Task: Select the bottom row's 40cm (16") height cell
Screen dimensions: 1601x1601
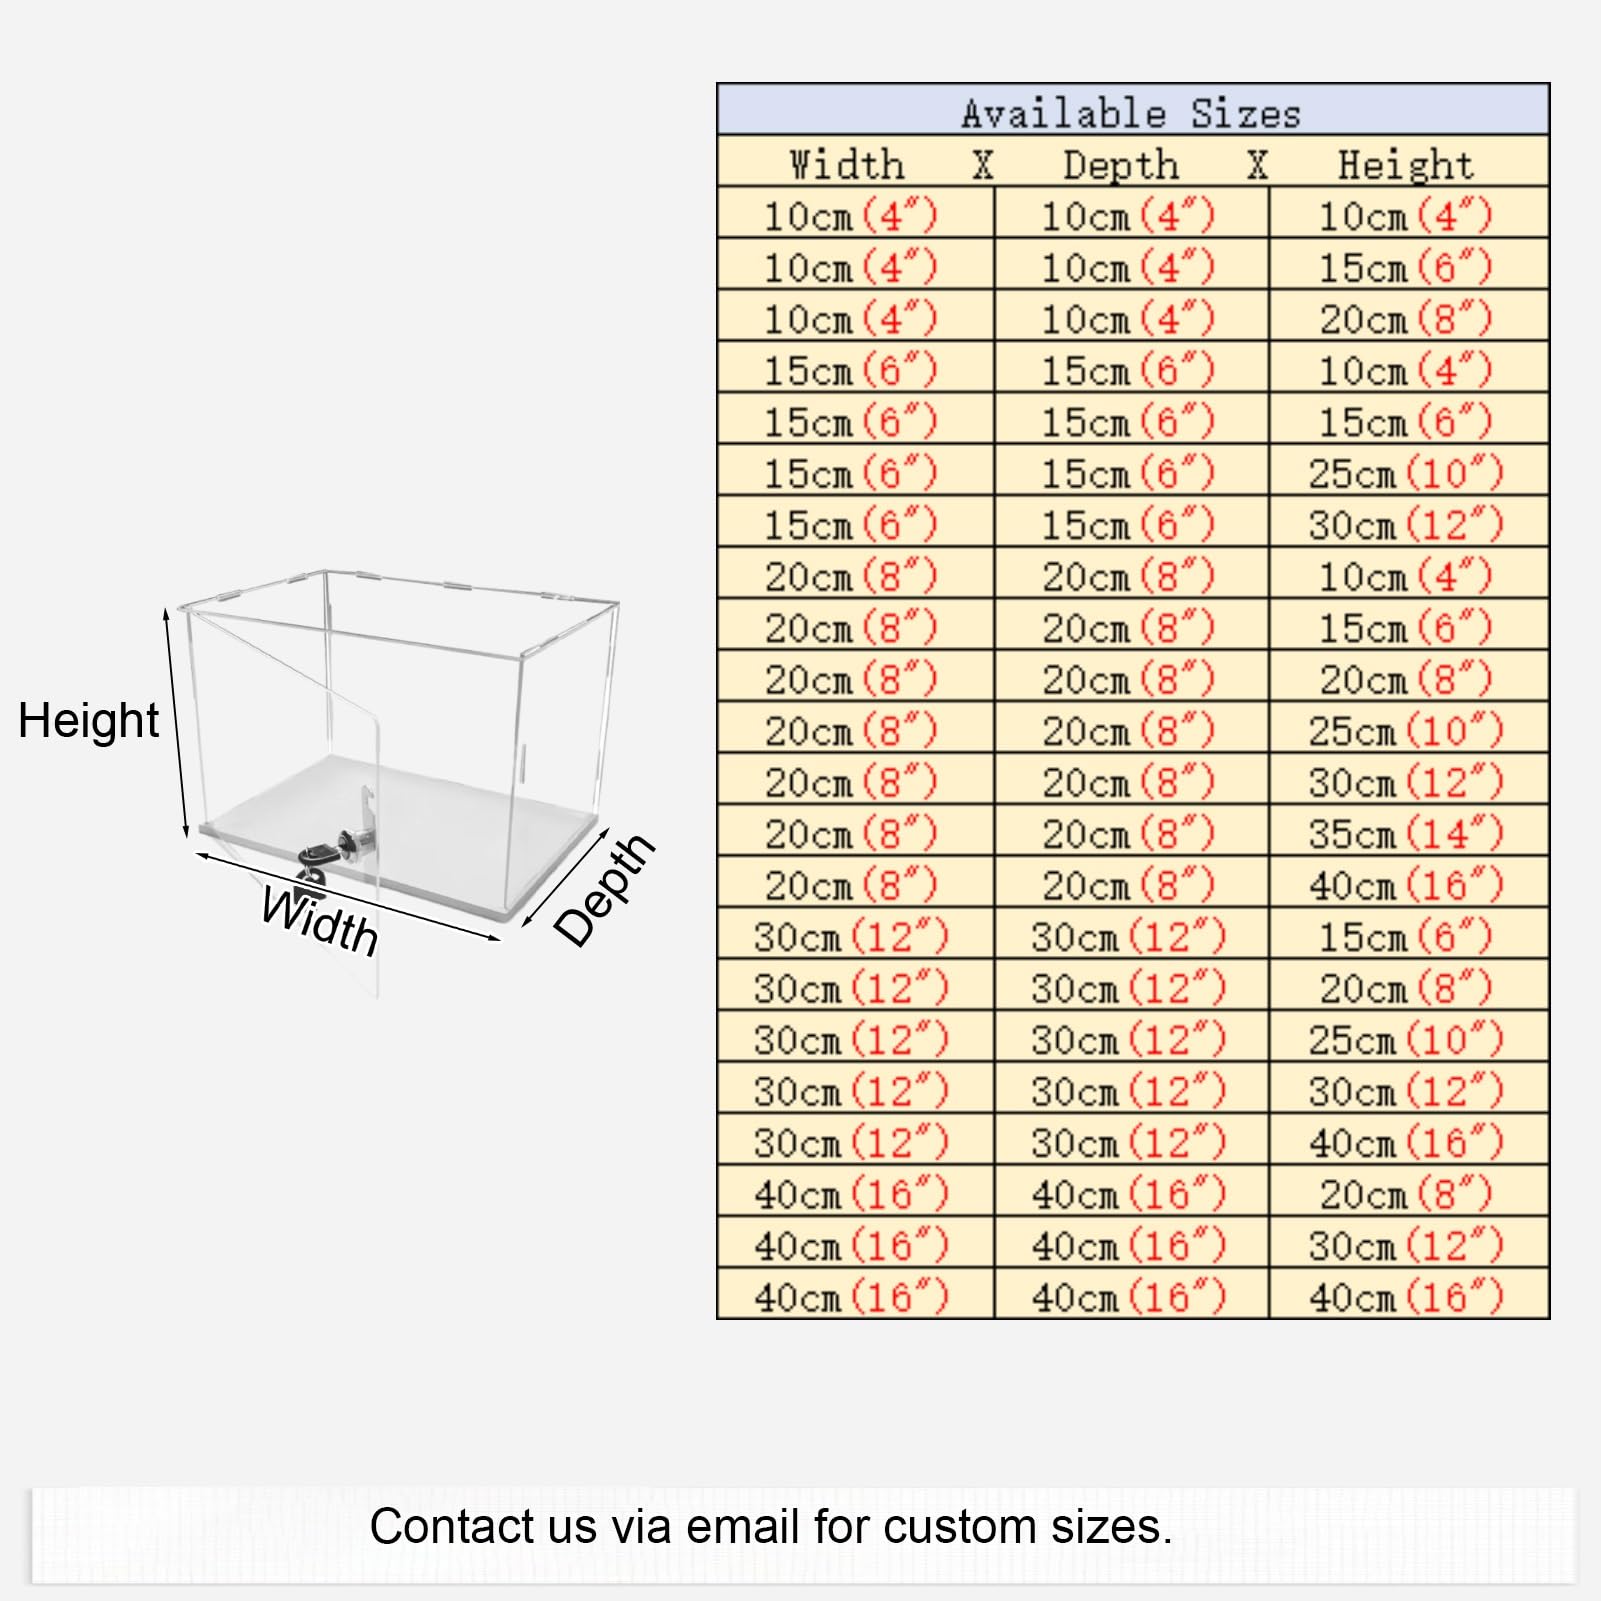Action: coord(1405,1297)
